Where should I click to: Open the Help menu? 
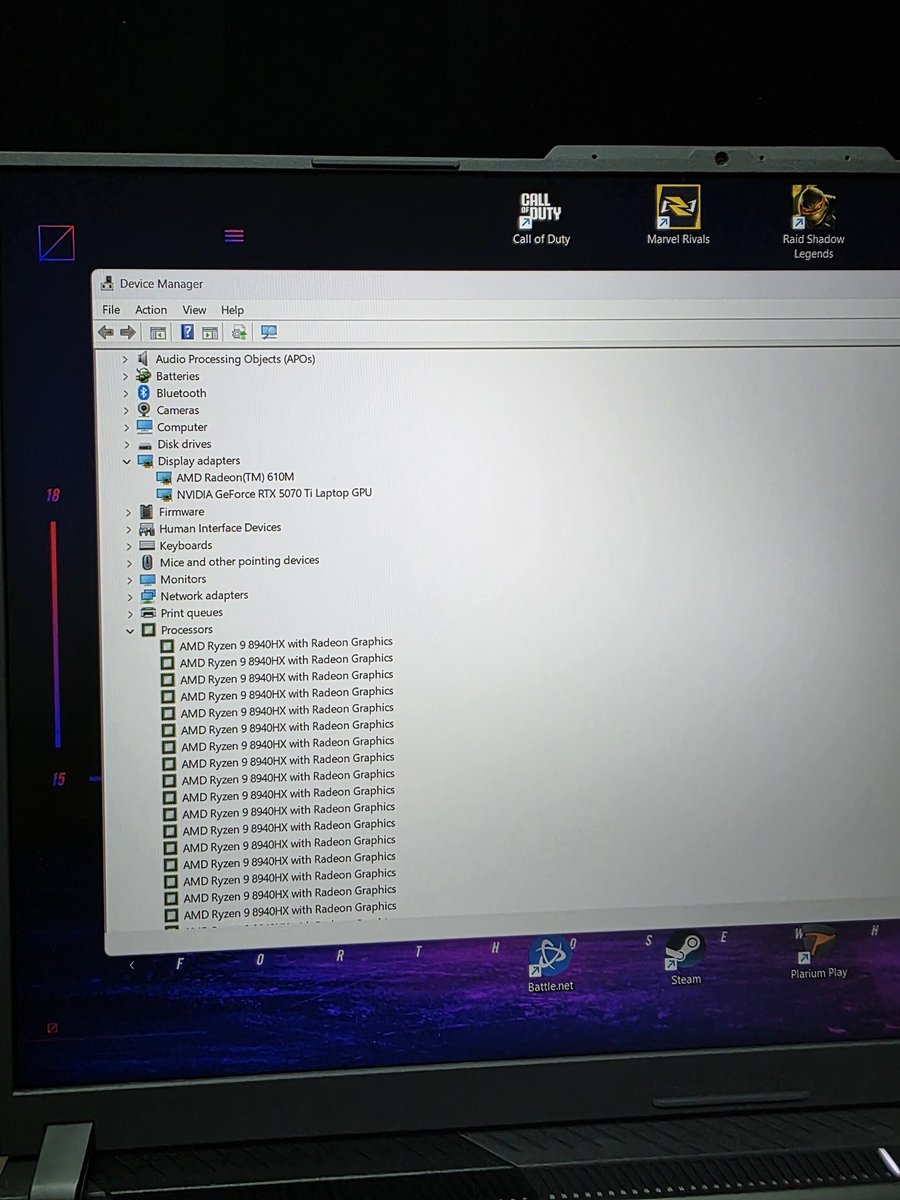coord(232,310)
